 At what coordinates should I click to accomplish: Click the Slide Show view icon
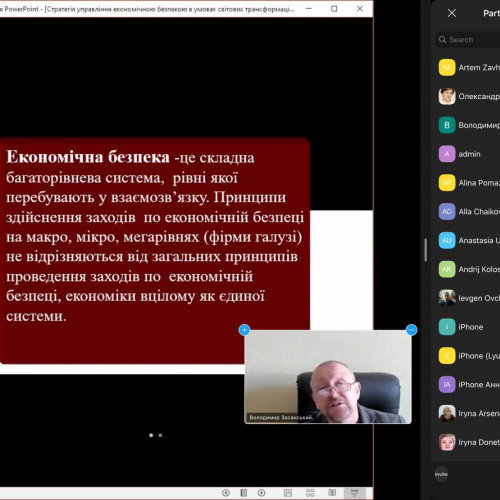(354, 493)
